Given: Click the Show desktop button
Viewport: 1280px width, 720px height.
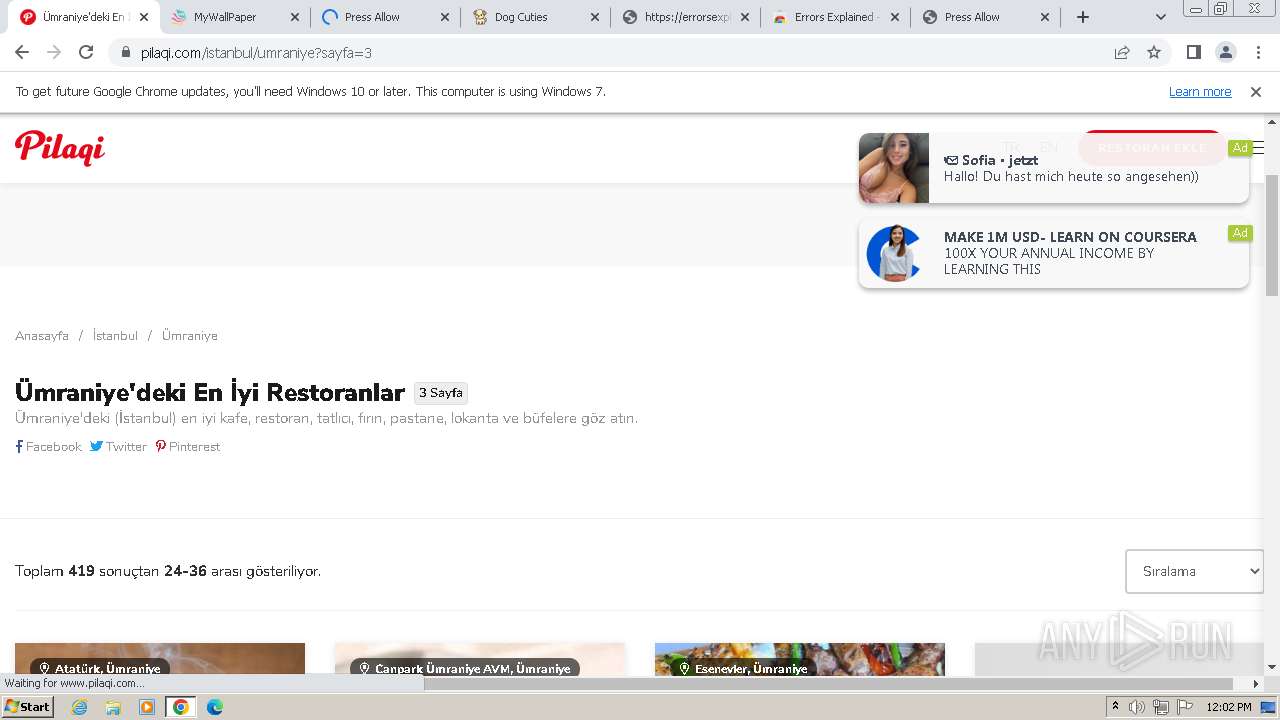Looking at the screenshot, I should click(1270, 707).
